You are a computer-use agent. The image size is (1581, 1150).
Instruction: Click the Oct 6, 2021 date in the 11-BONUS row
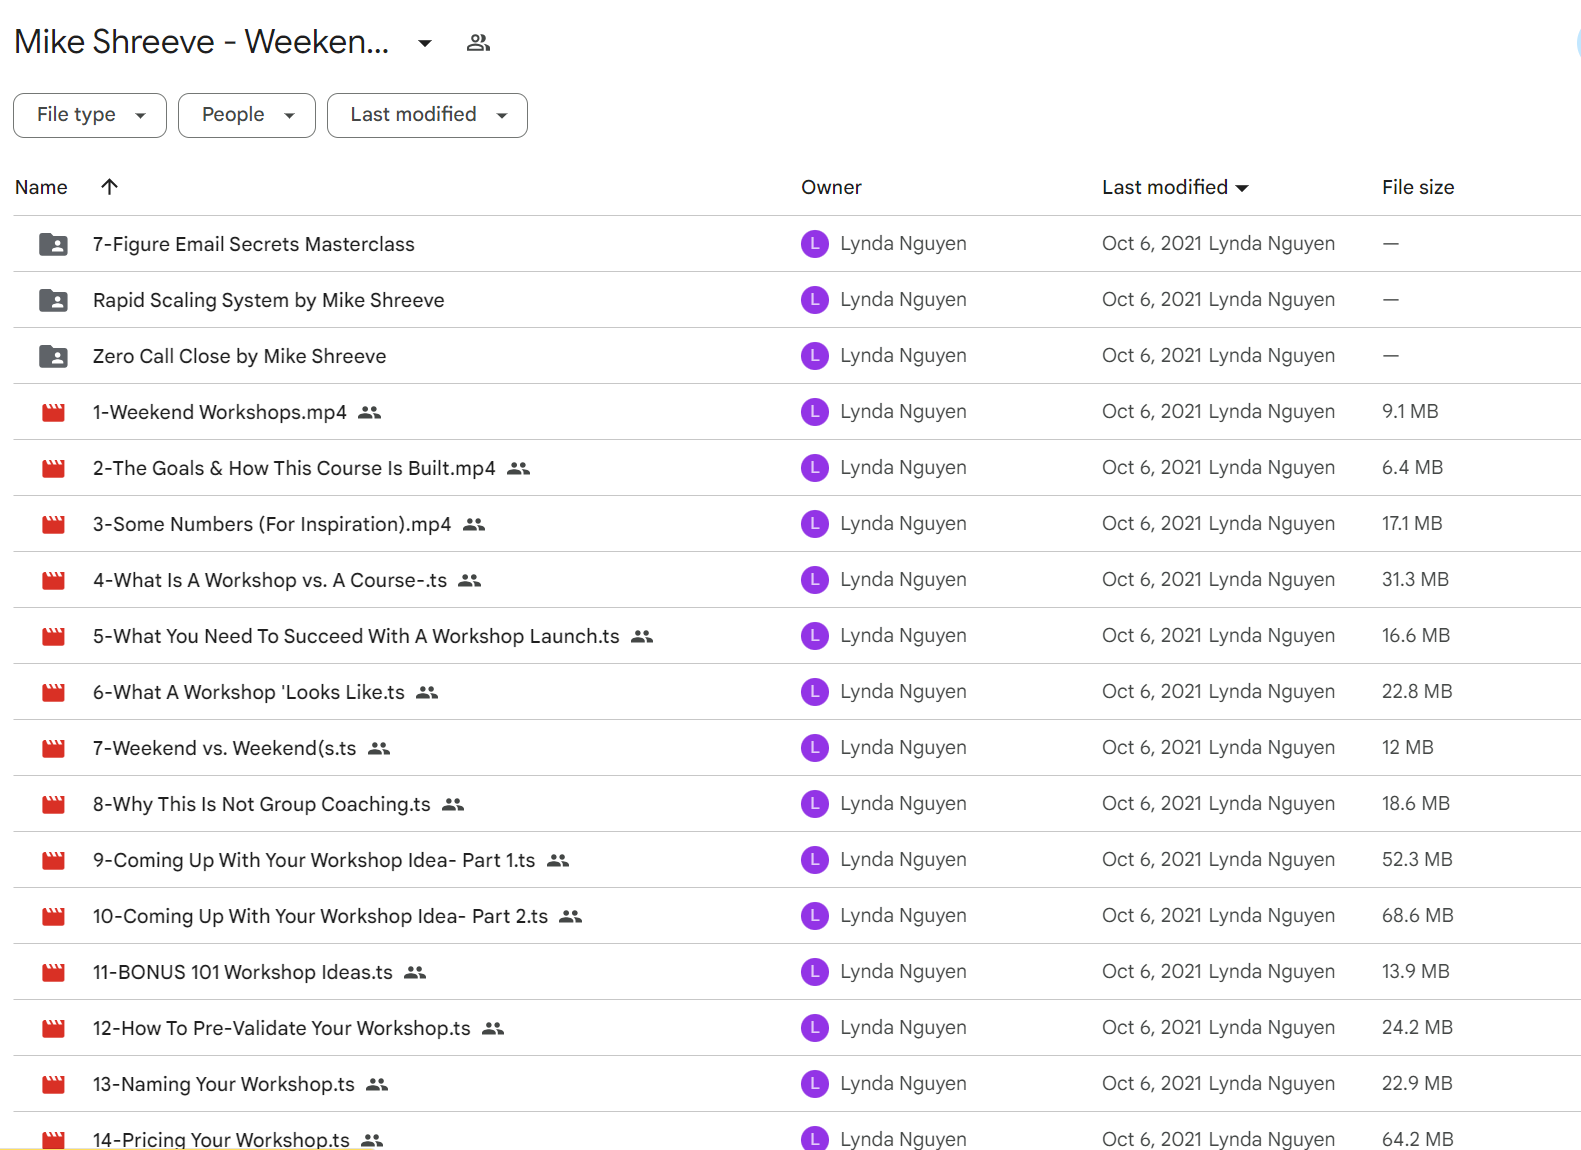[x=1152, y=971]
